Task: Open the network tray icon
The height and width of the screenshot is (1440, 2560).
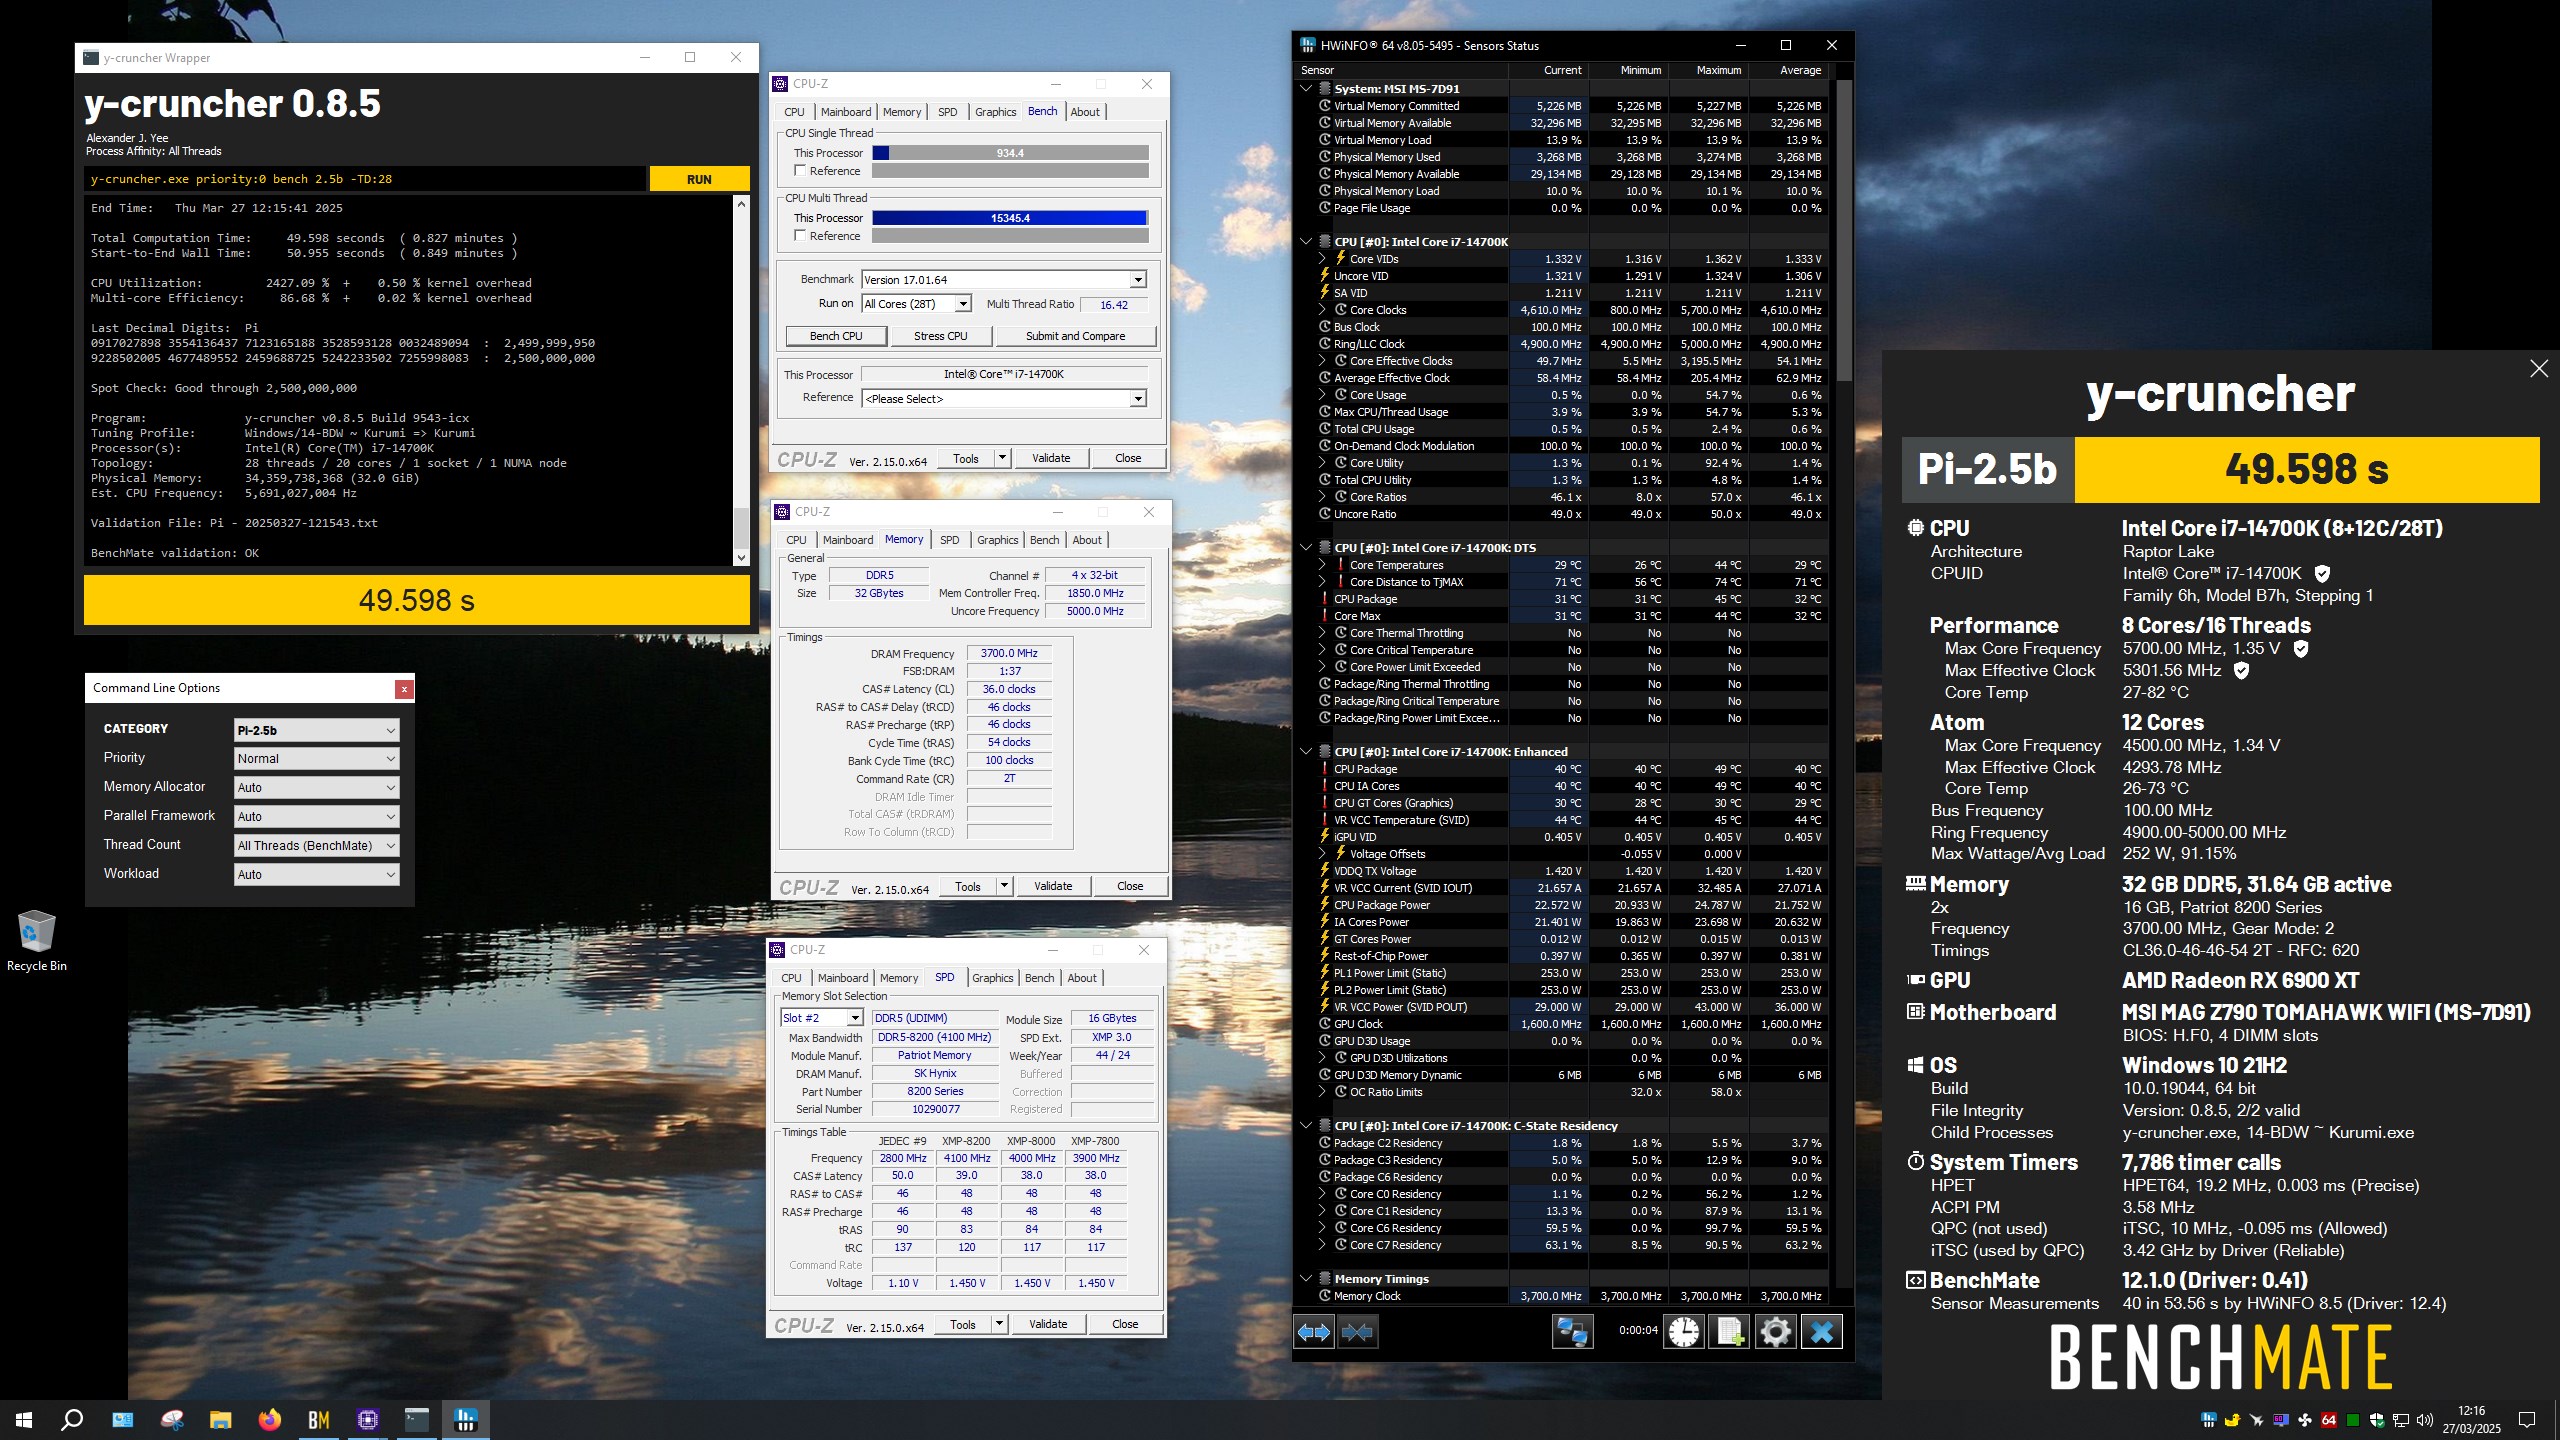Action: pos(2400,1420)
